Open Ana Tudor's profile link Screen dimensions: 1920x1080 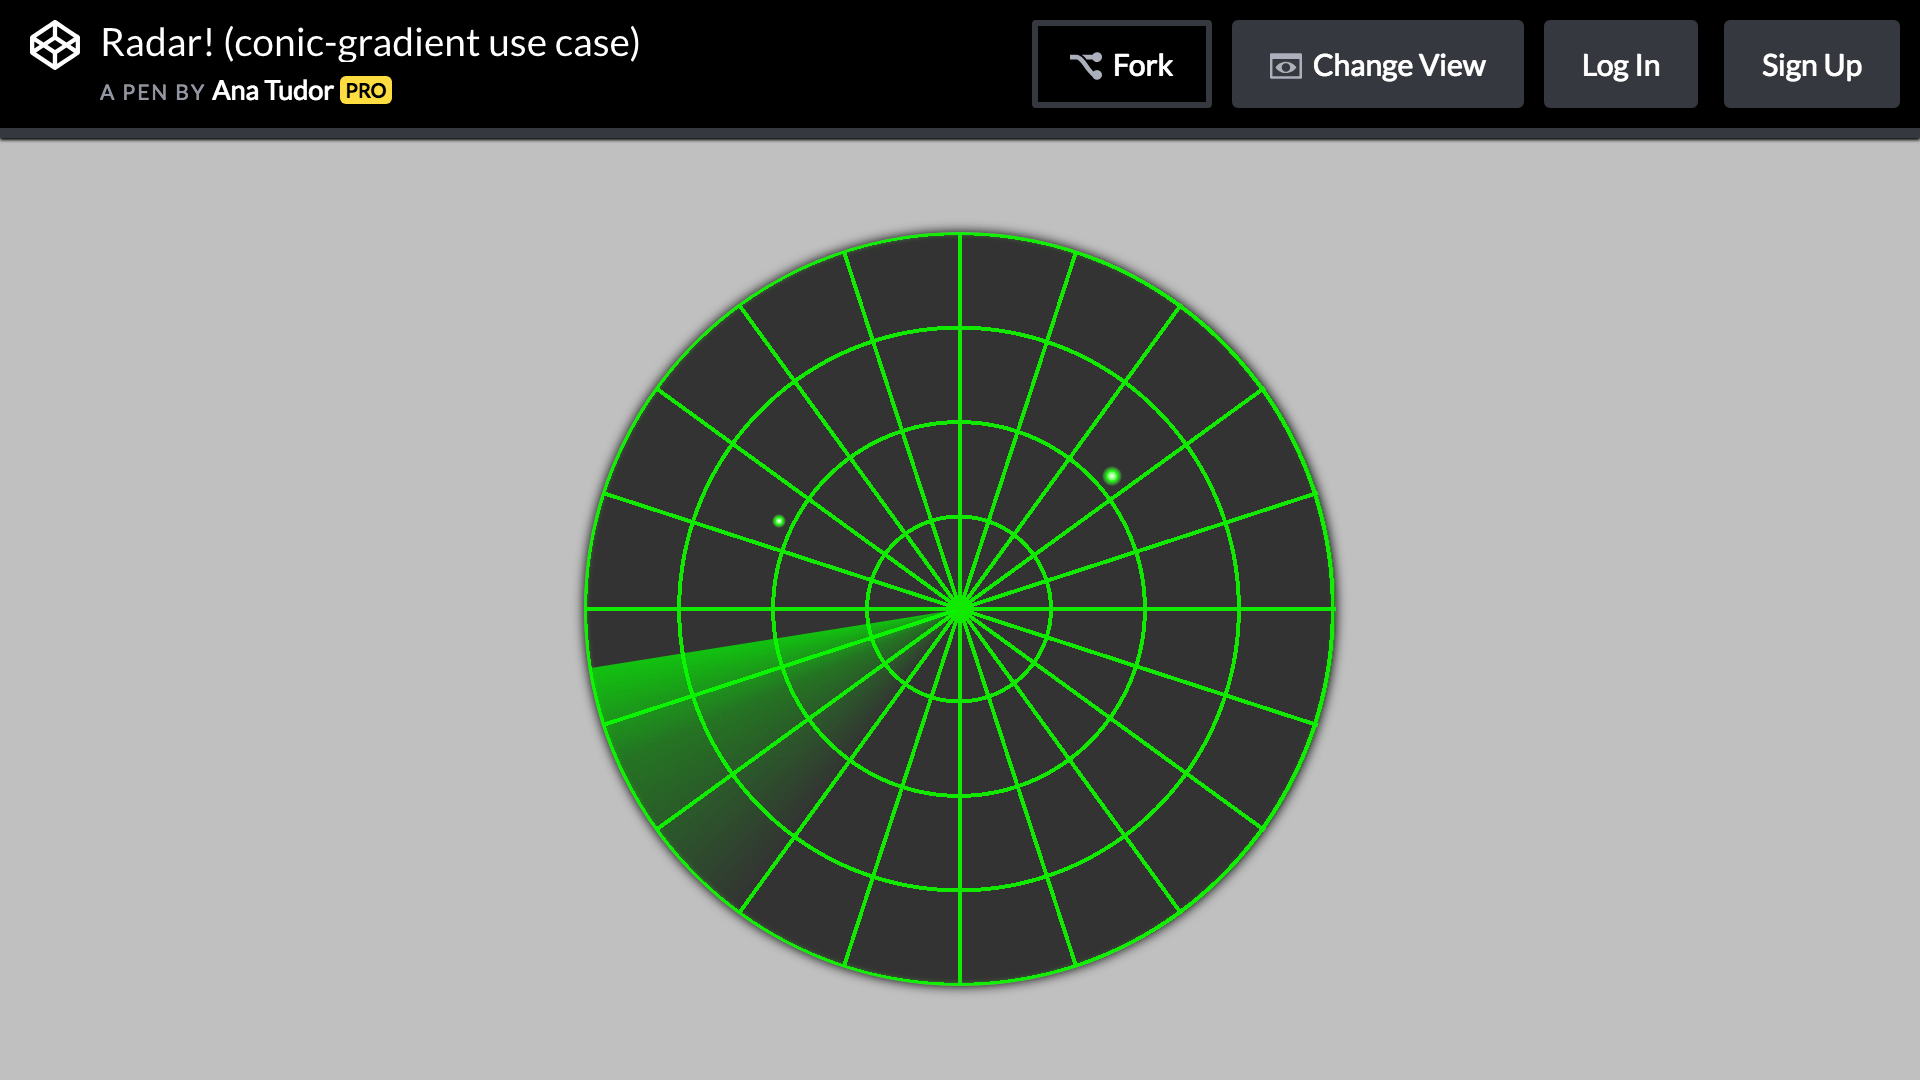click(x=272, y=91)
